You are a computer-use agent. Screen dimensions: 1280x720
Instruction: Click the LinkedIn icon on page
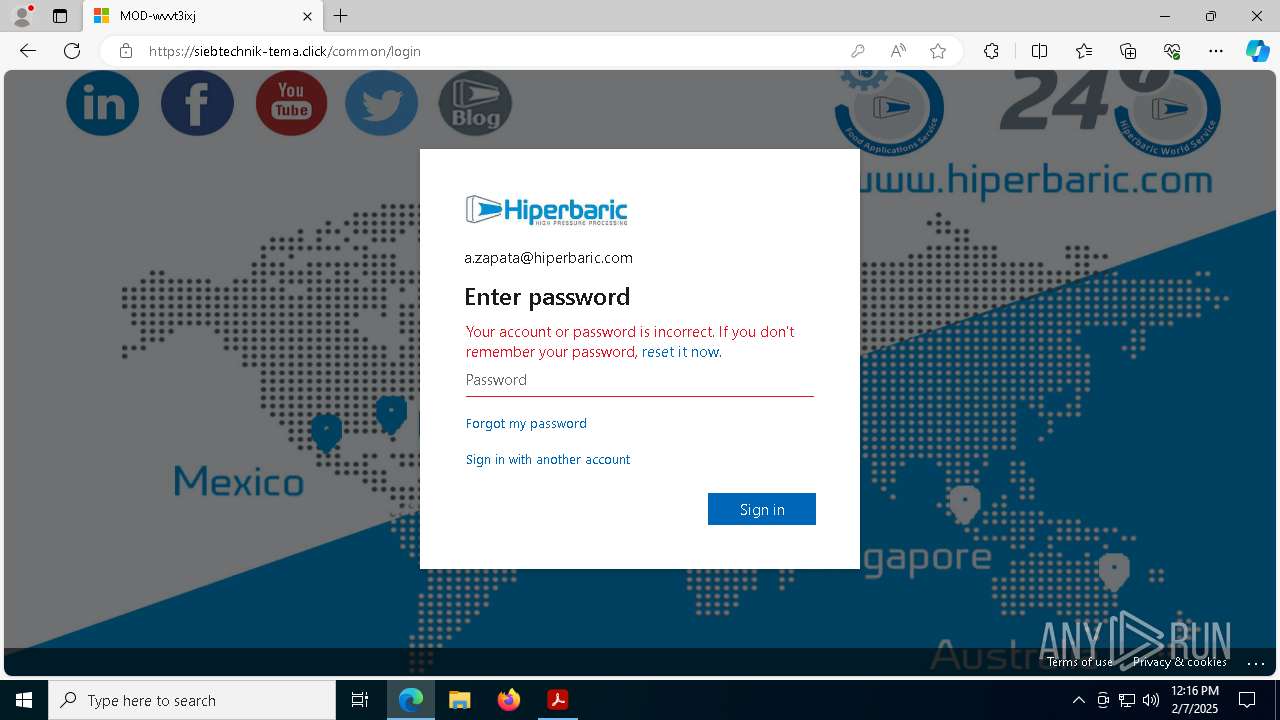pyautogui.click(x=102, y=102)
